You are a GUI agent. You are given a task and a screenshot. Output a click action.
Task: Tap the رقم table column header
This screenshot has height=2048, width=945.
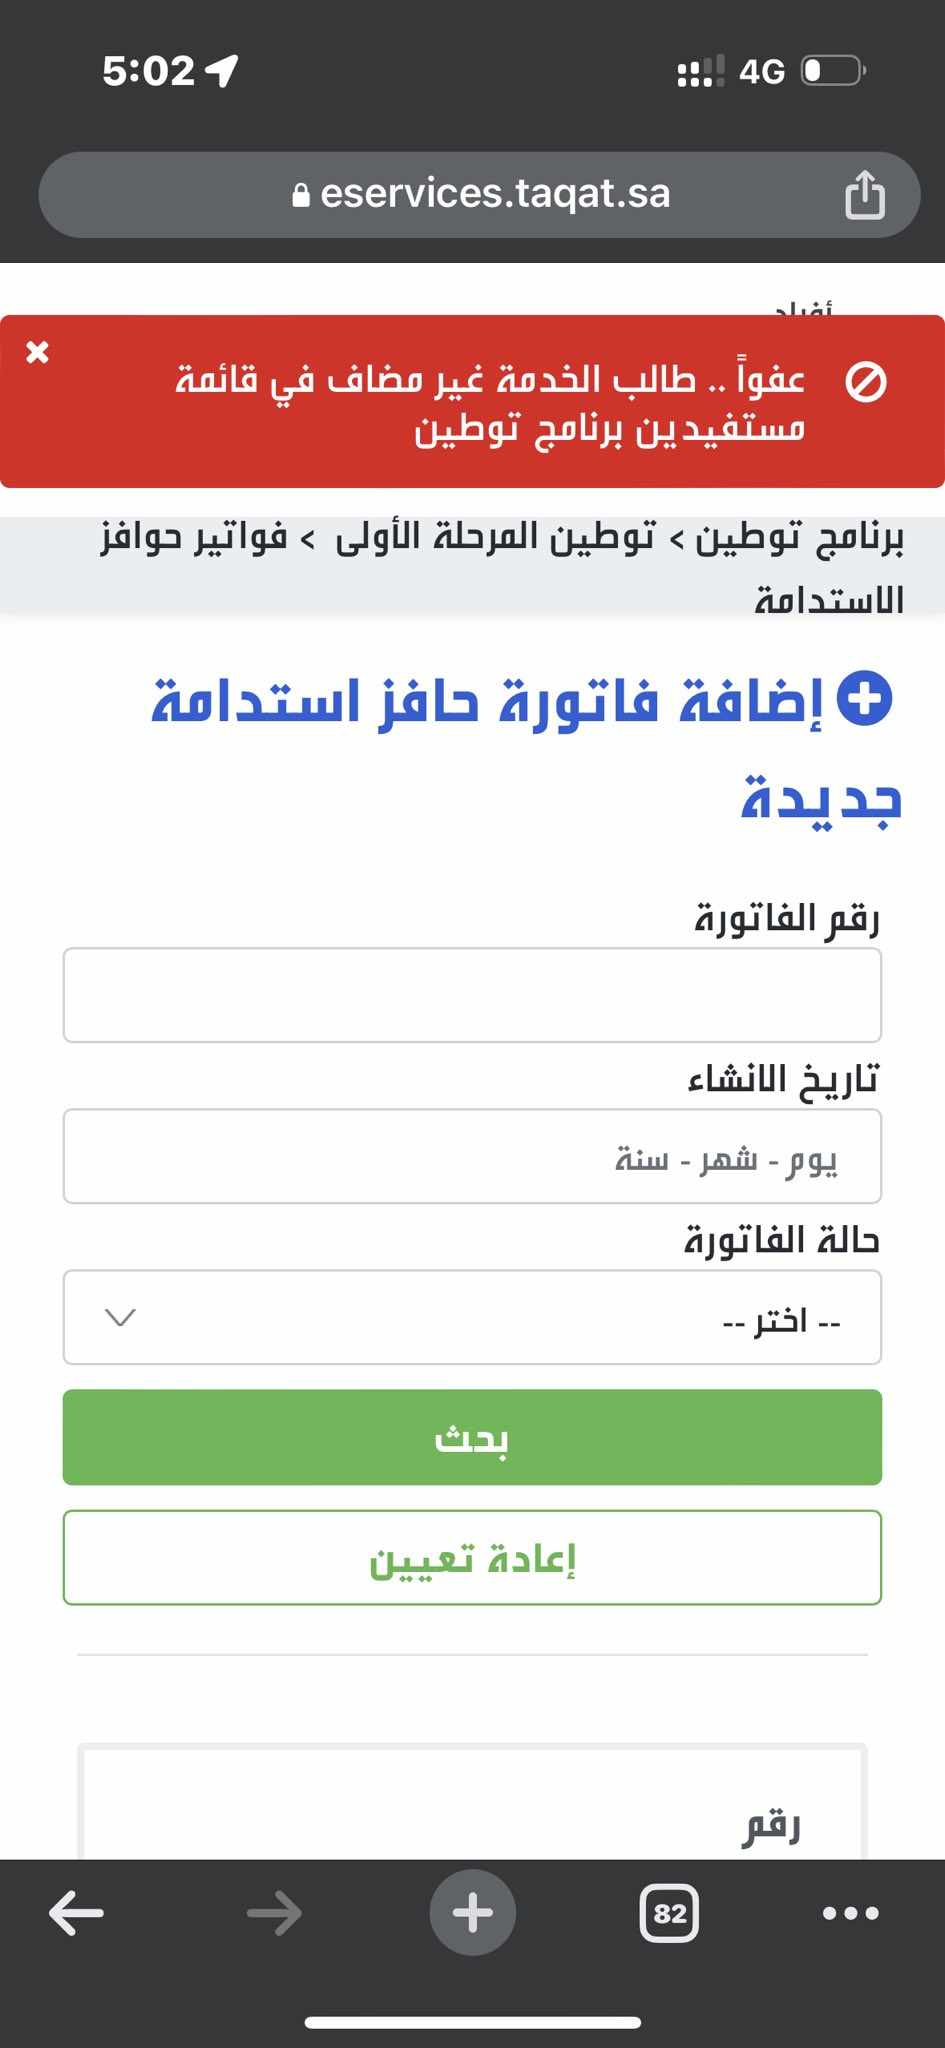tap(771, 1826)
